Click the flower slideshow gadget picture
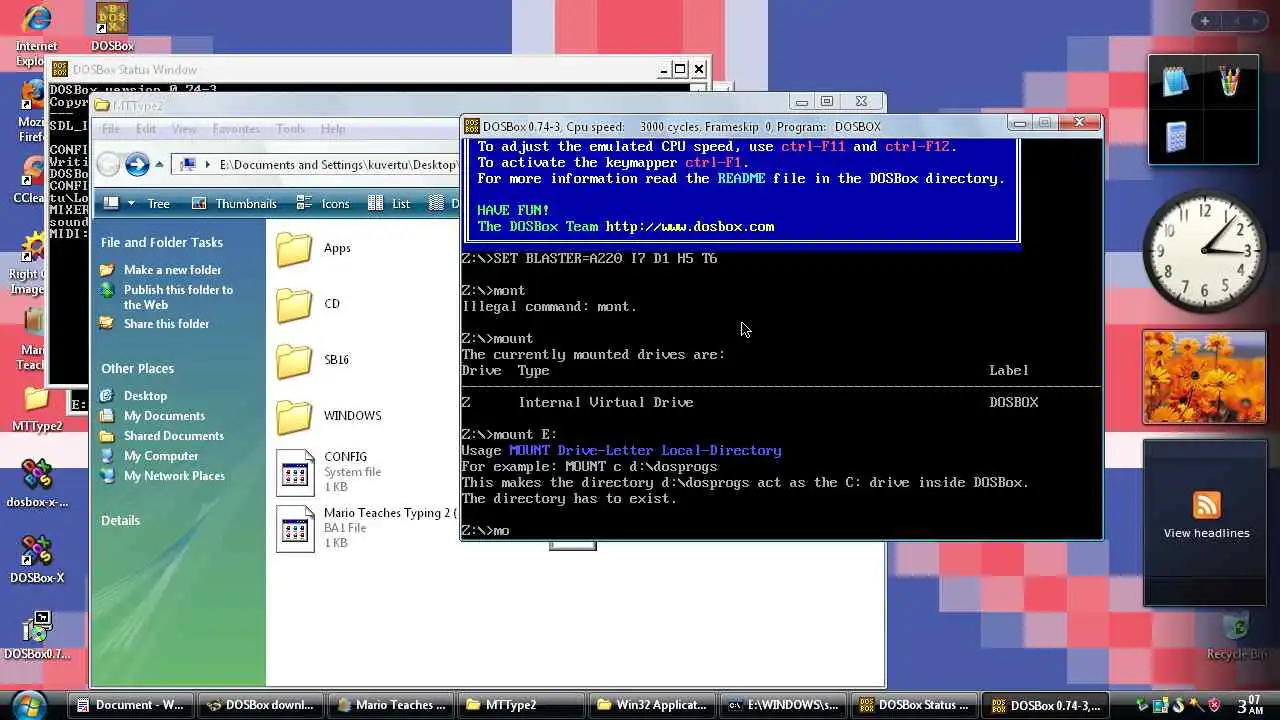 point(1204,378)
